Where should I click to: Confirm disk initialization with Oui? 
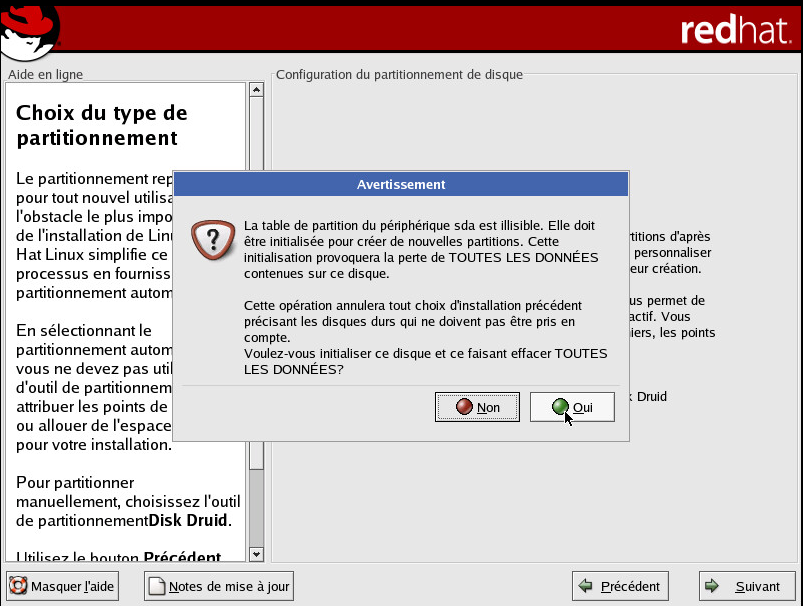click(x=572, y=407)
